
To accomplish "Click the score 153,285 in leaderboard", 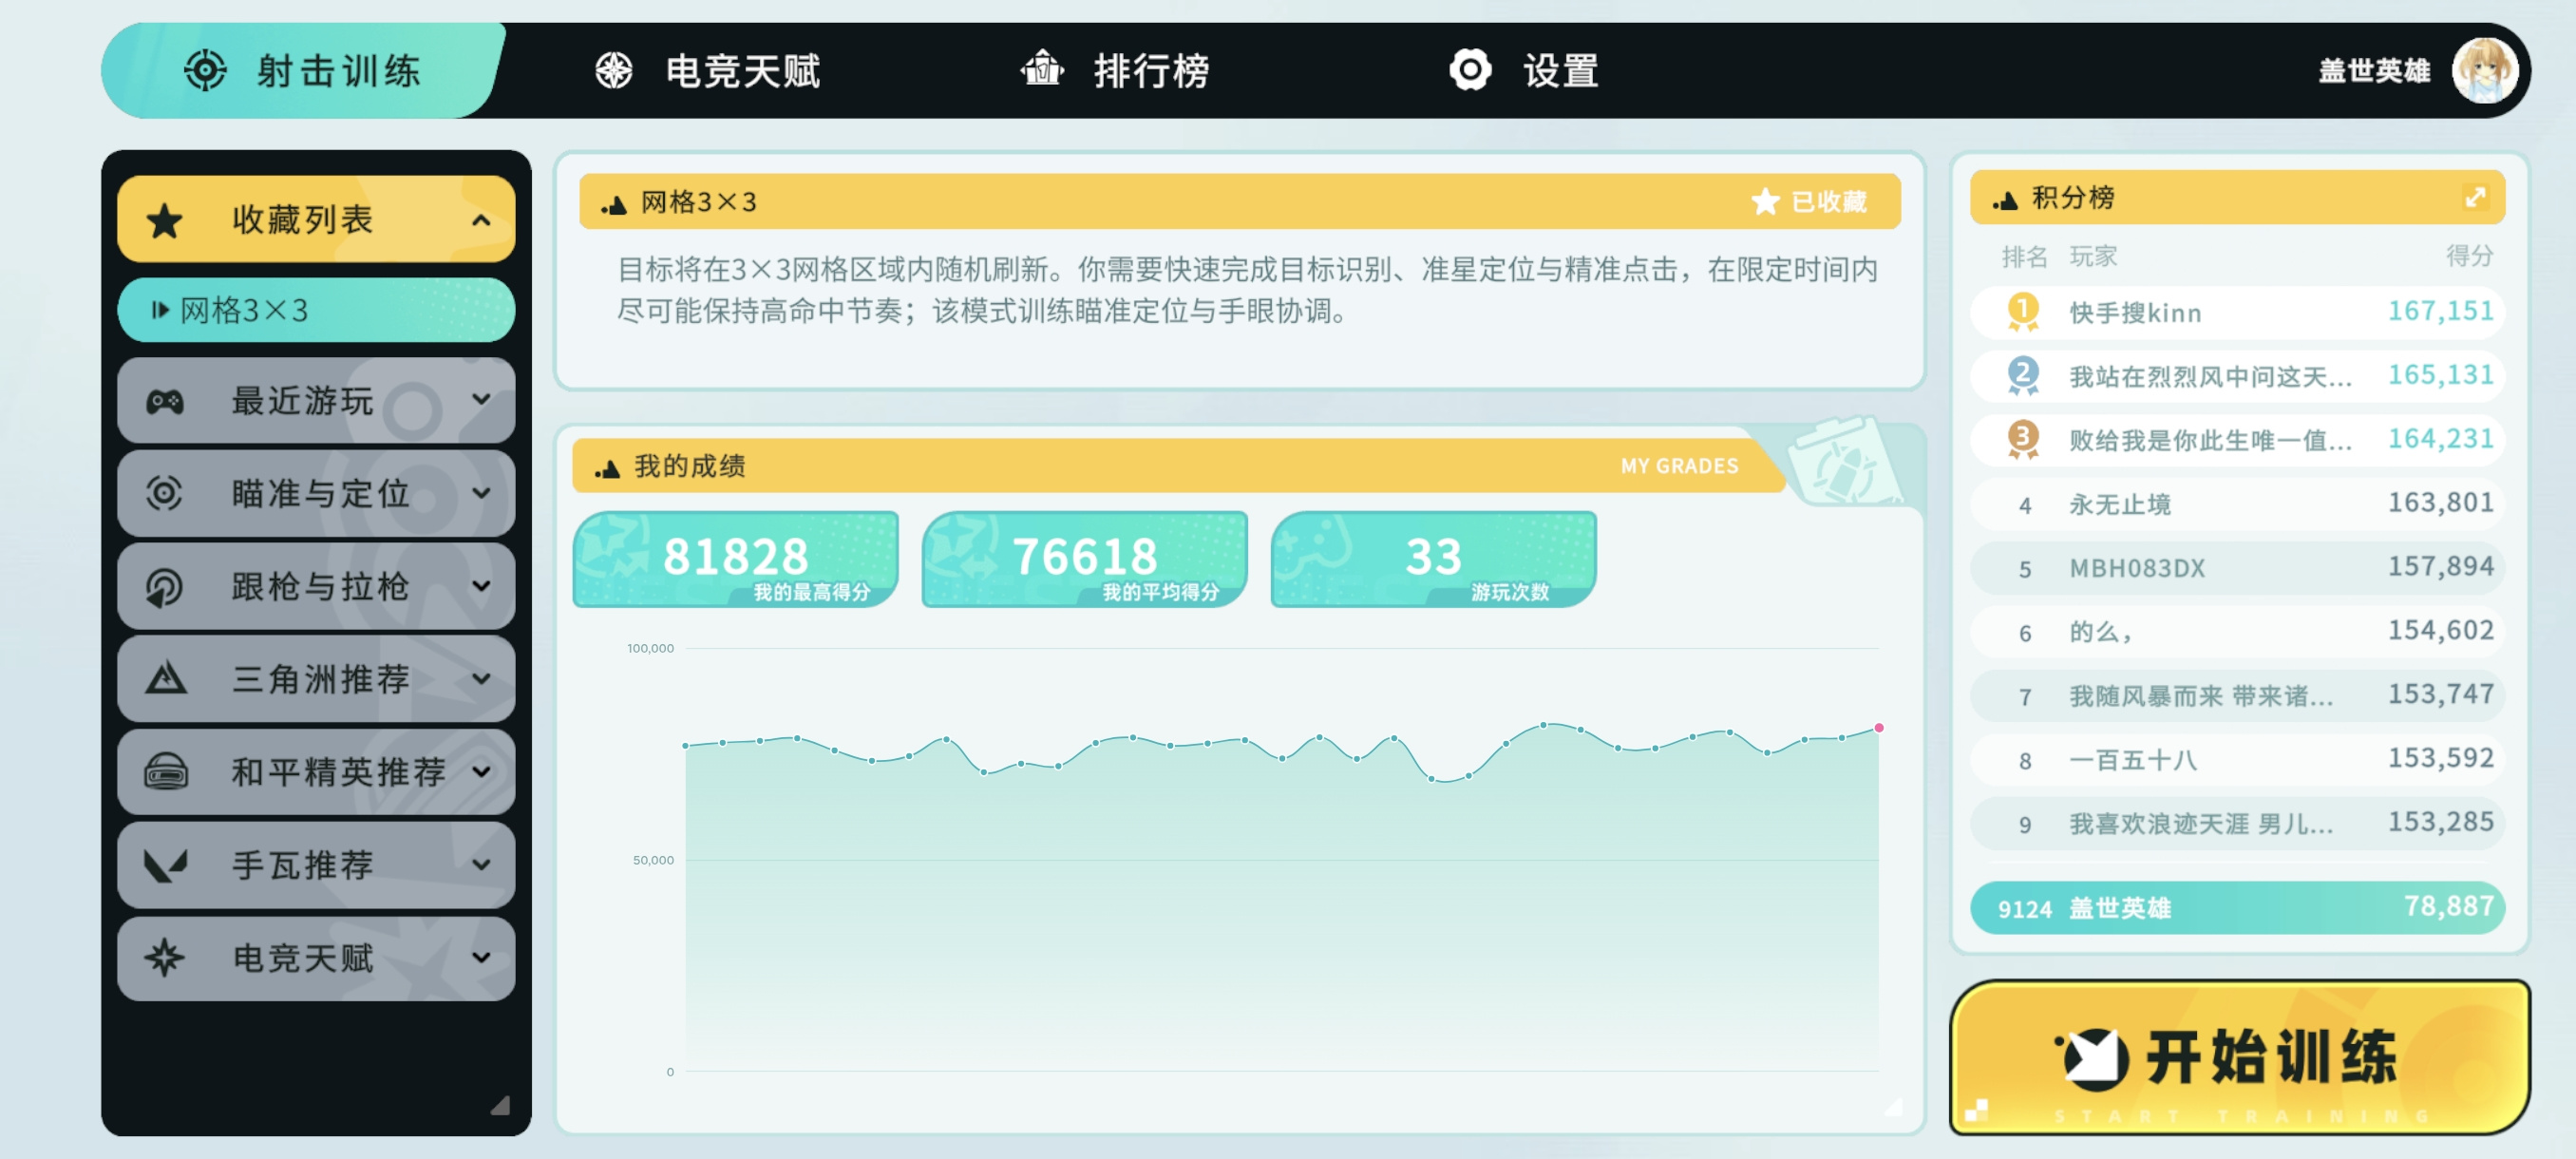I will tap(2441, 822).
